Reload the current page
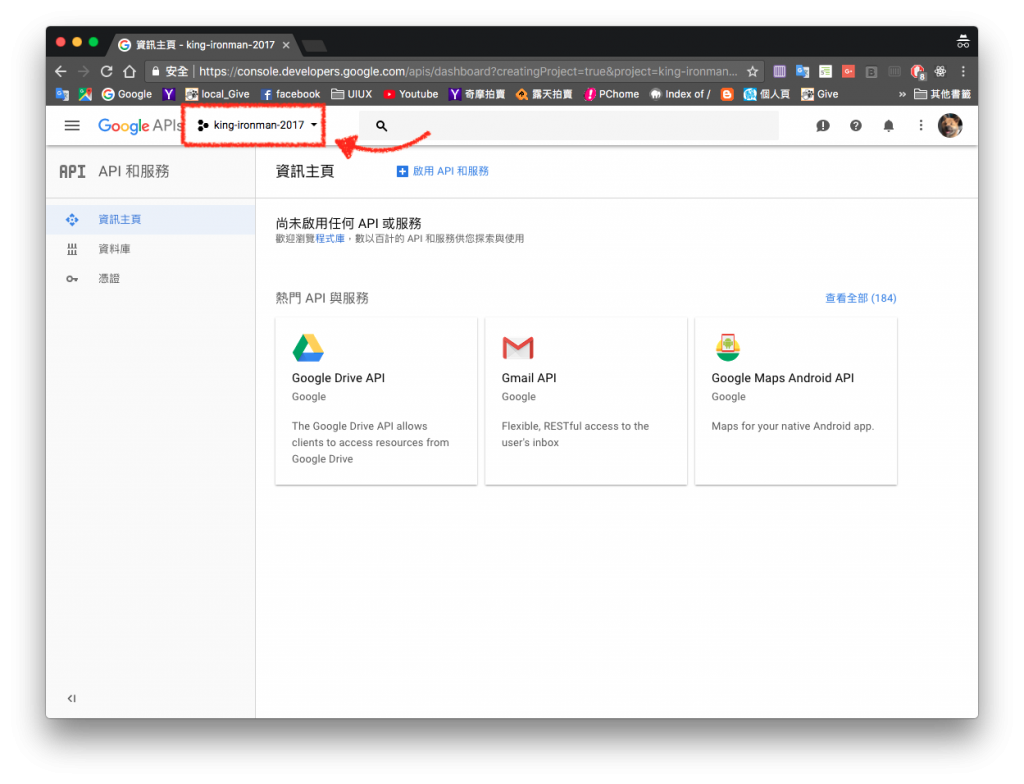This screenshot has height=784, width=1024. (106, 71)
